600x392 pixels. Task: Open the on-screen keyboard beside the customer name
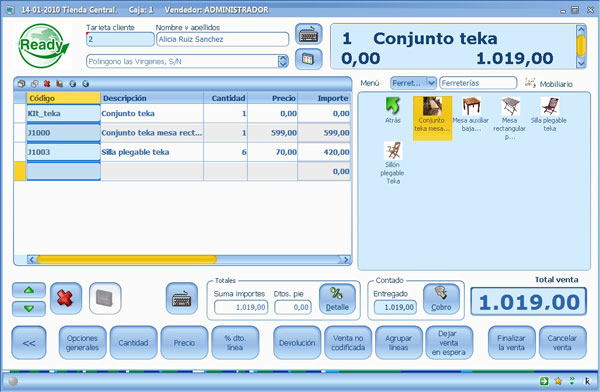[308, 34]
